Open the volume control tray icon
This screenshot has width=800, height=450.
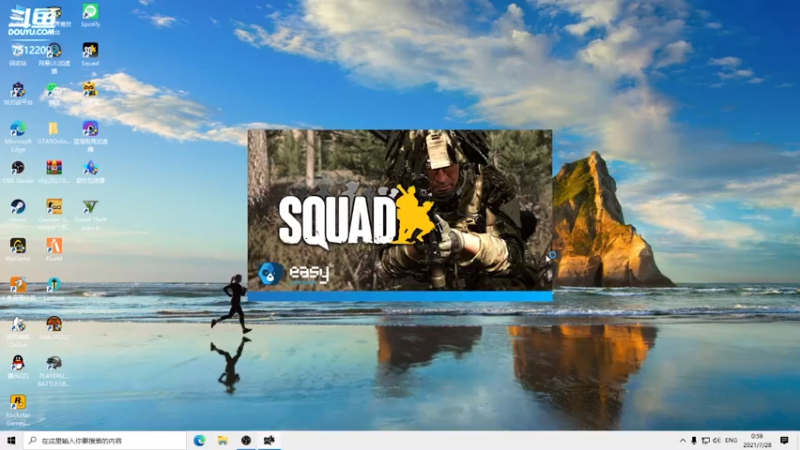point(717,440)
